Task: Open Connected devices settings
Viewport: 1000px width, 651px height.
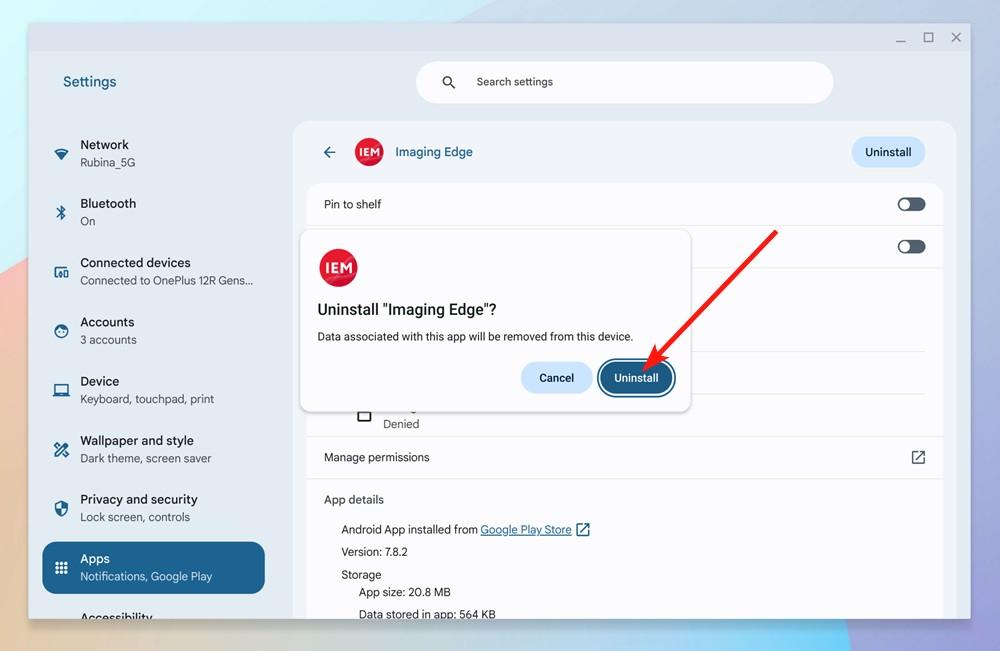Action: pos(154,272)
